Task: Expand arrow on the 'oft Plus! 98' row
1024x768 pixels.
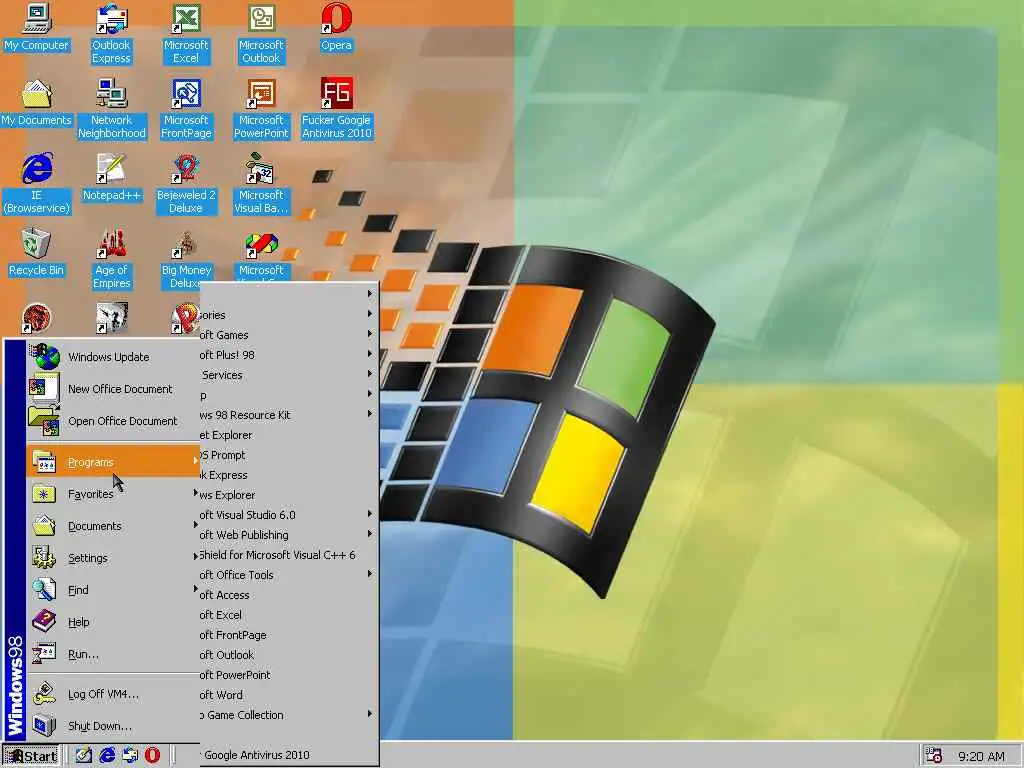Action: click(370, 354)
